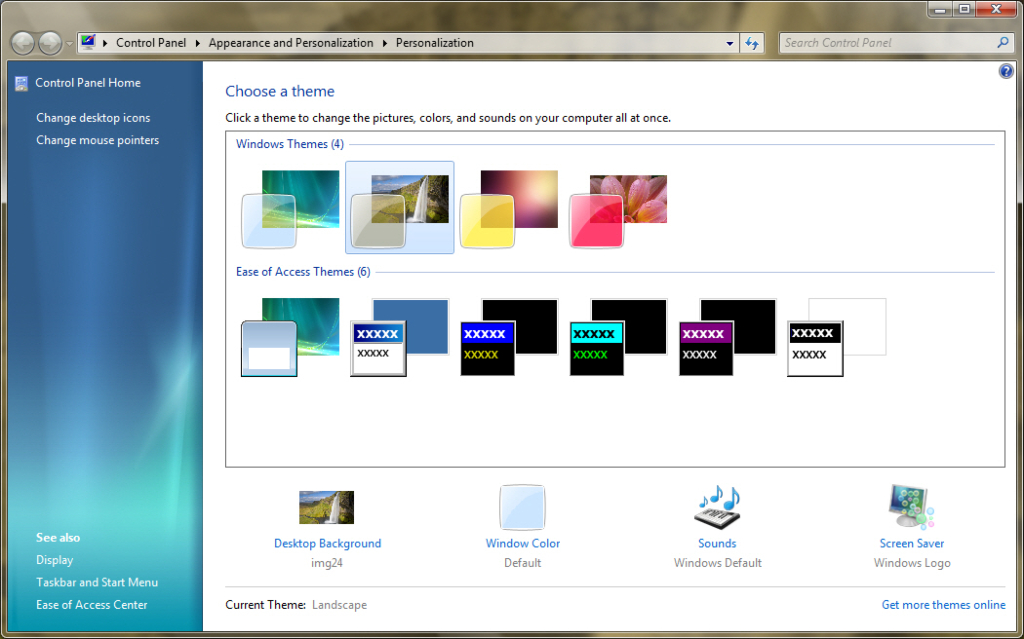Screen dimensions: 1024x639
Task: Go to Control Panel Home
Action: coord(88,83)
